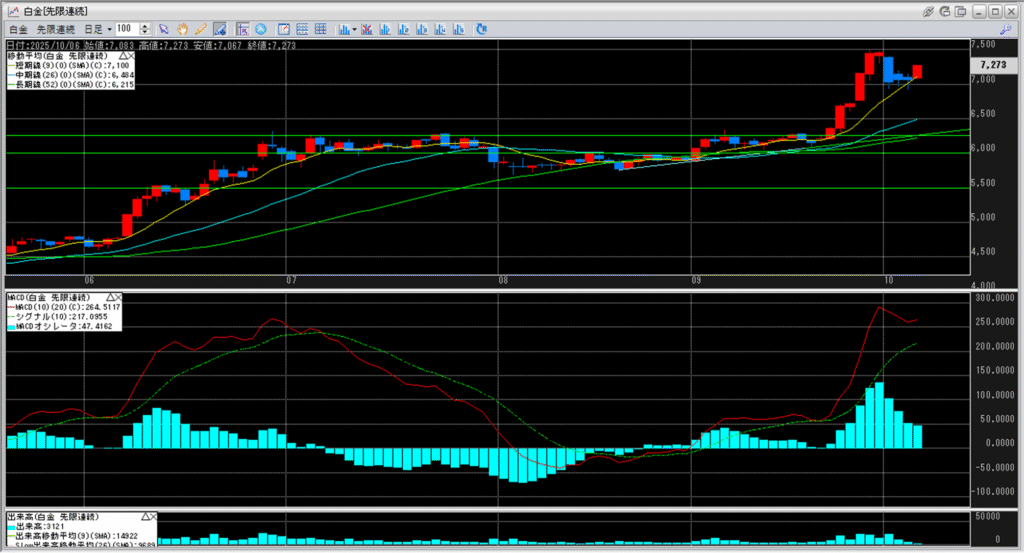The height and width of the screenshot is (553, 1024).
Task: Open the 先限連続 contract menu
Action: point(58,29)
